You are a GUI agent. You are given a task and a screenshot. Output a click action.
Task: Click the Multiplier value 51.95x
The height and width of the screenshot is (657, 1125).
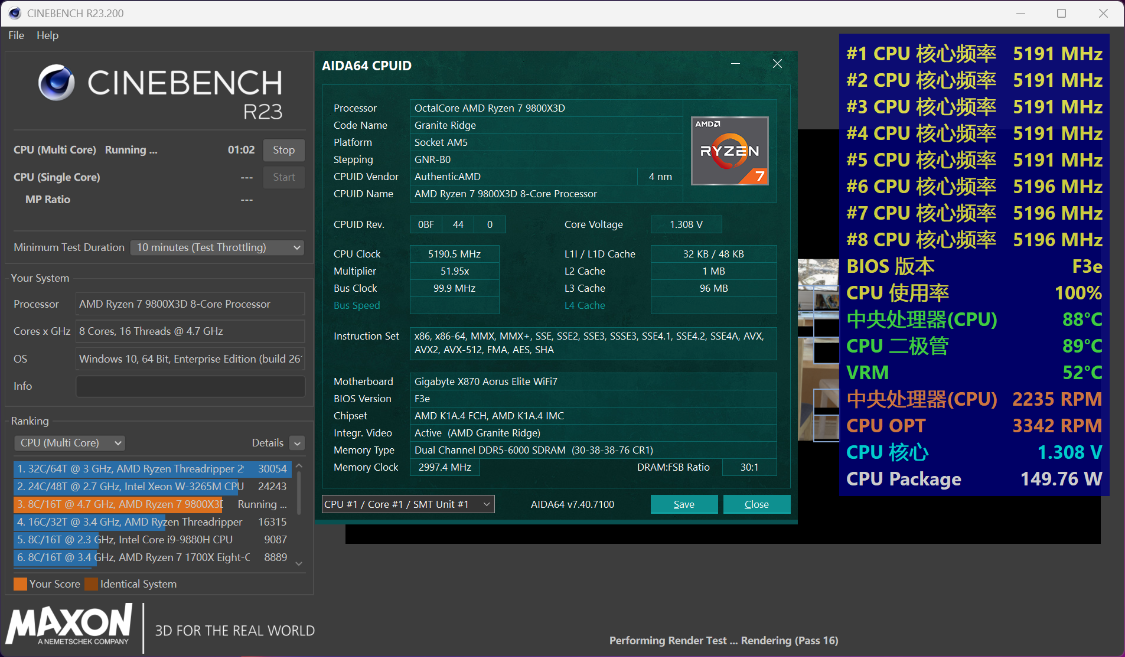454,271
